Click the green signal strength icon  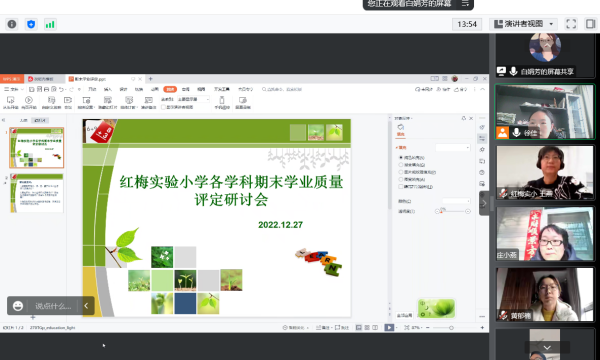50,24
